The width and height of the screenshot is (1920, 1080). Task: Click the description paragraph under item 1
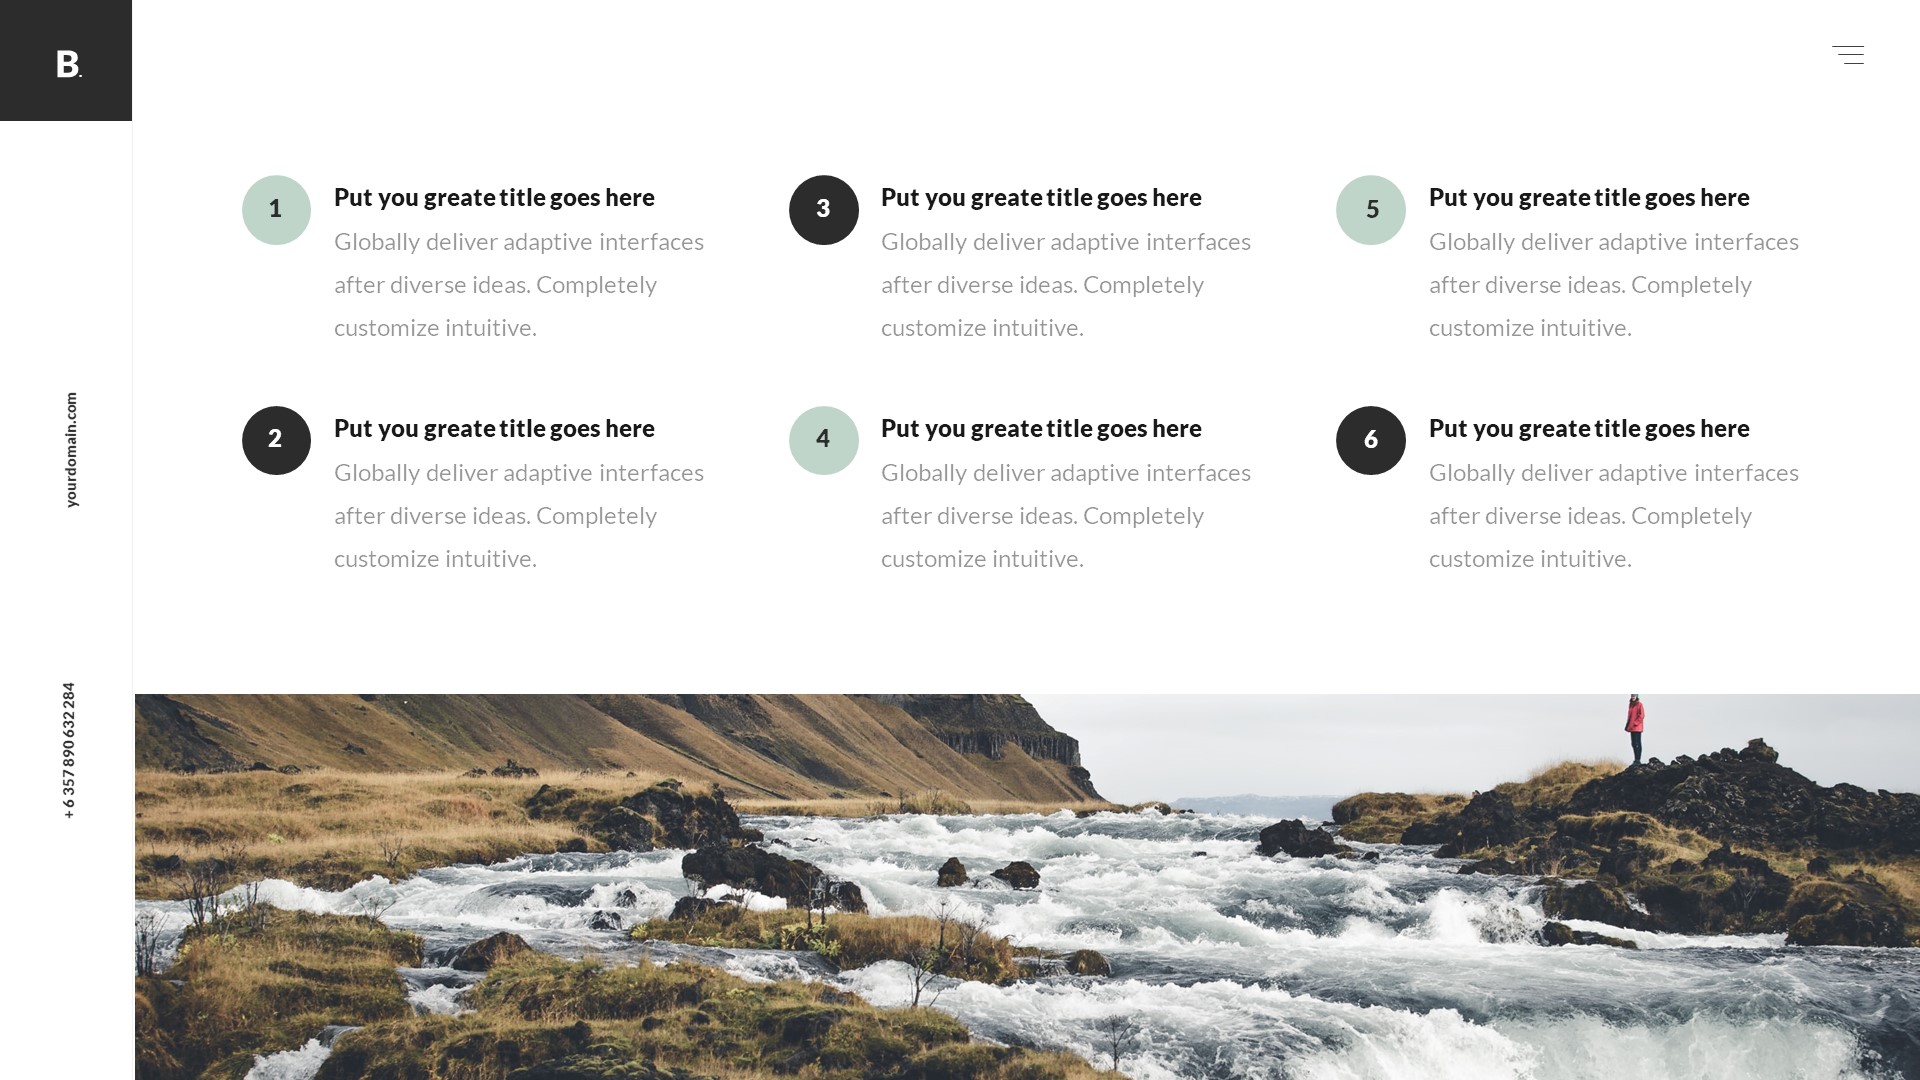click(x=519, y=285)
